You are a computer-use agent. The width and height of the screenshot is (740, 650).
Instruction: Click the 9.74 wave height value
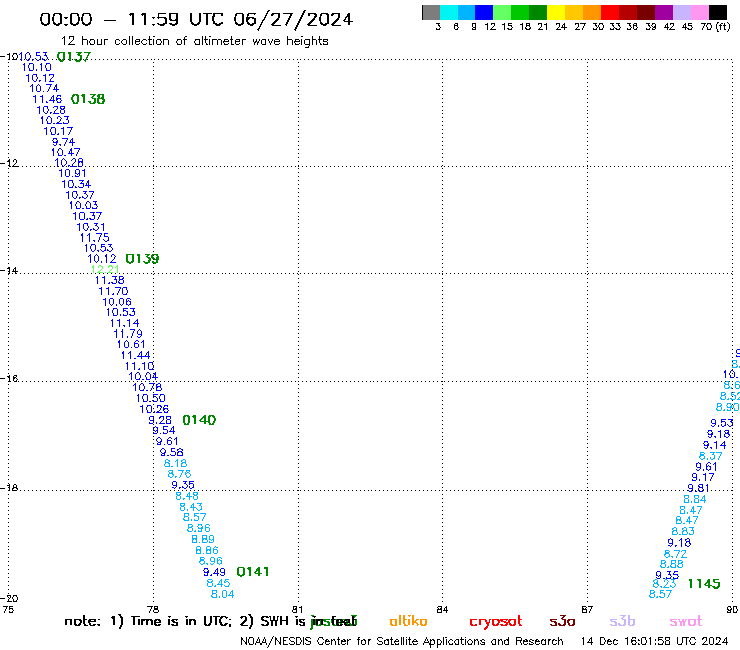click(x=63, y=142)
